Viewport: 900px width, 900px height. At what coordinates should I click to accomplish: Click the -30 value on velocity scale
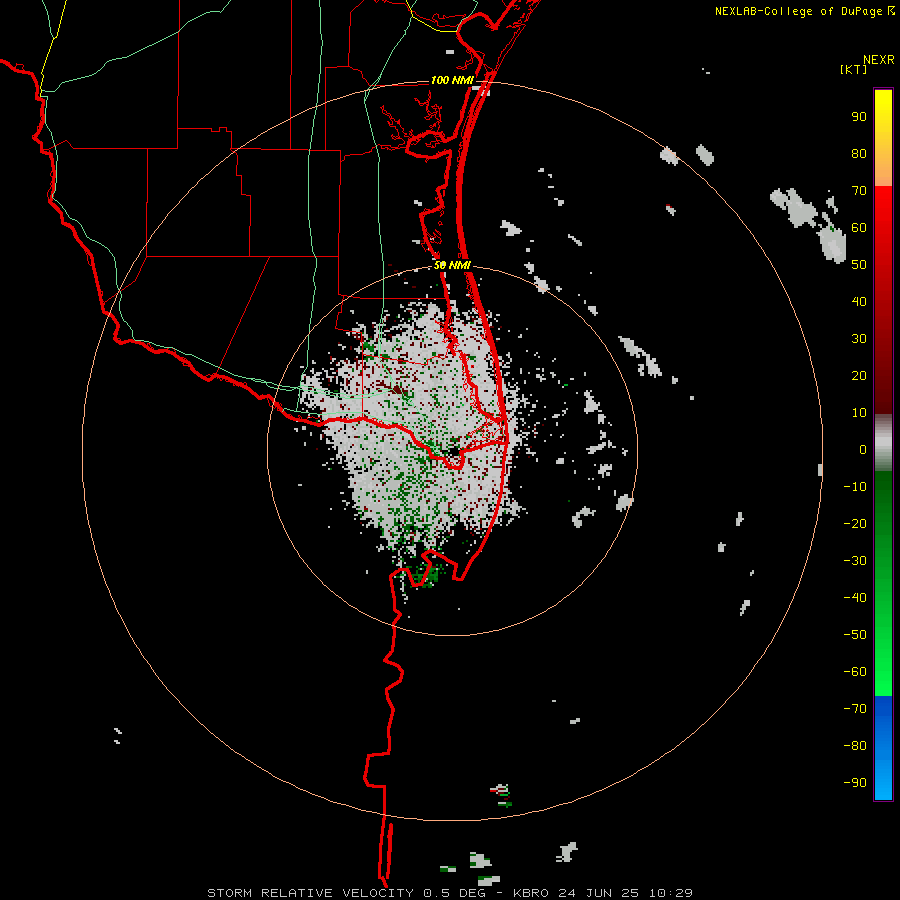click(855, 561)
